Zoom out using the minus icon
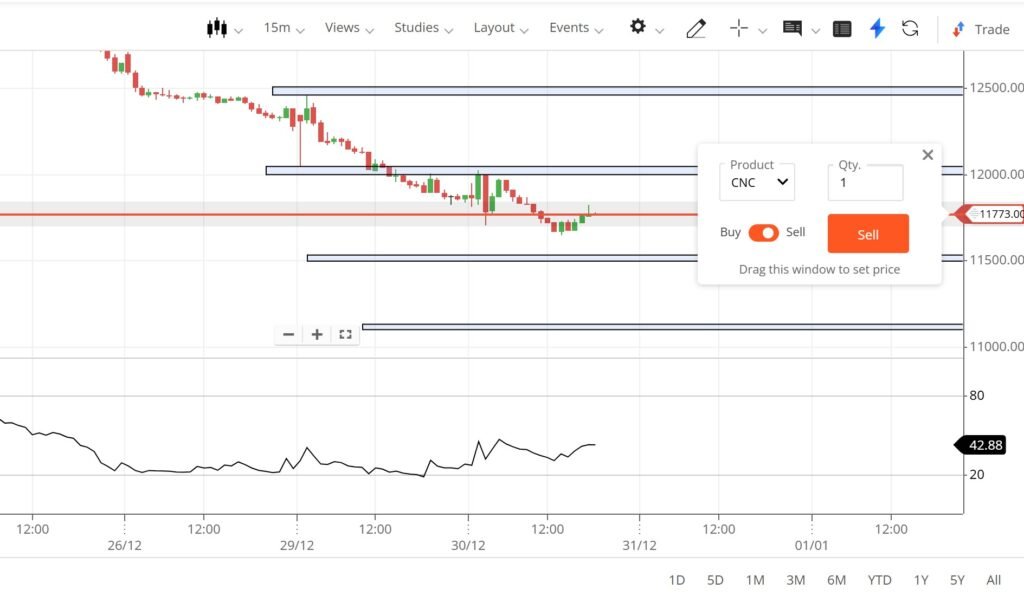The width and height of the screenshot is (1024, 596). [x=288, y=334]
